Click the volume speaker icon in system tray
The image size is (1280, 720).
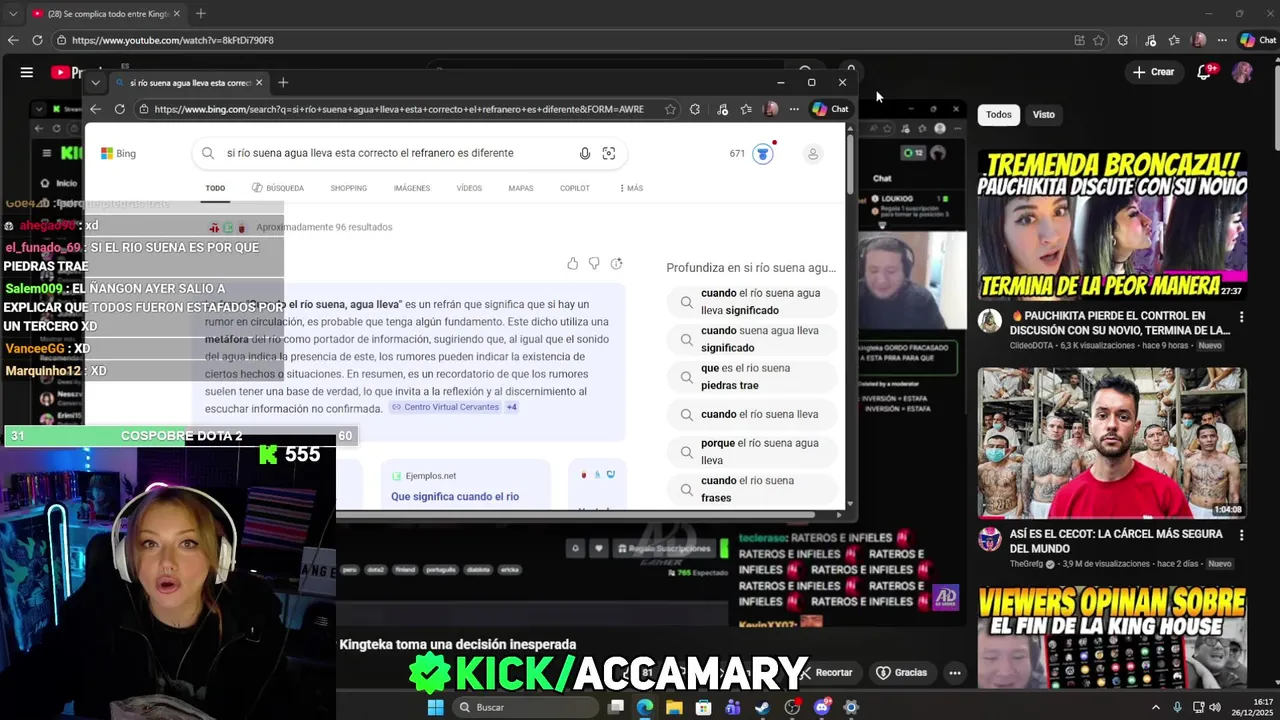pos(1215,707)
